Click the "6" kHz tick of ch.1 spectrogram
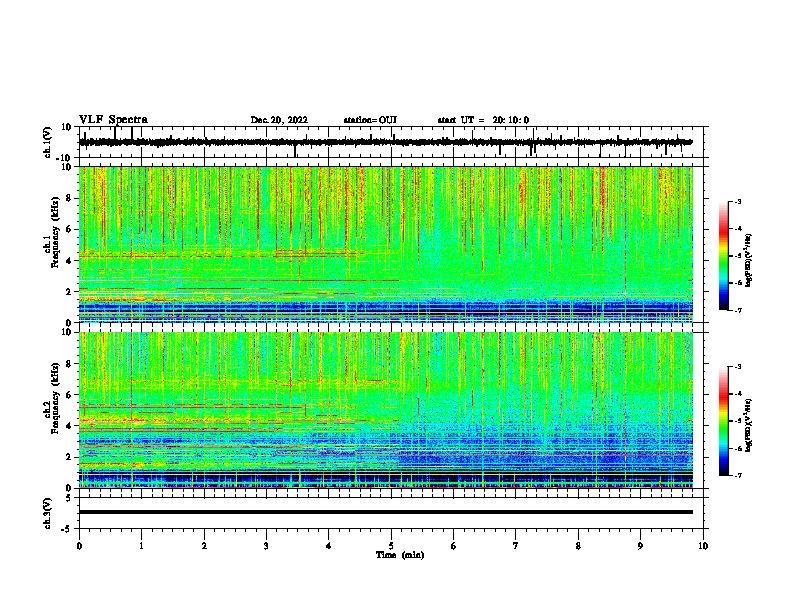792x612 pixels. pos(69,229)
